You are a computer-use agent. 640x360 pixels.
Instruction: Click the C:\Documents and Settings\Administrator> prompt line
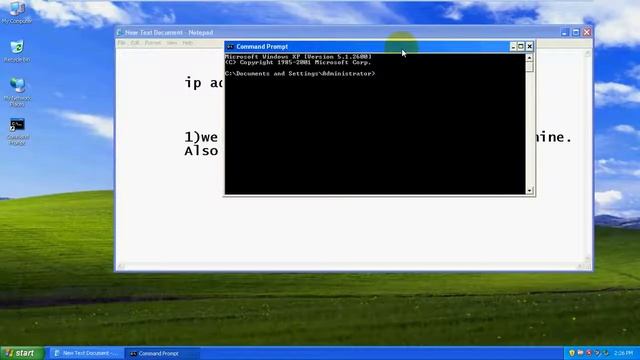(300, 73)
